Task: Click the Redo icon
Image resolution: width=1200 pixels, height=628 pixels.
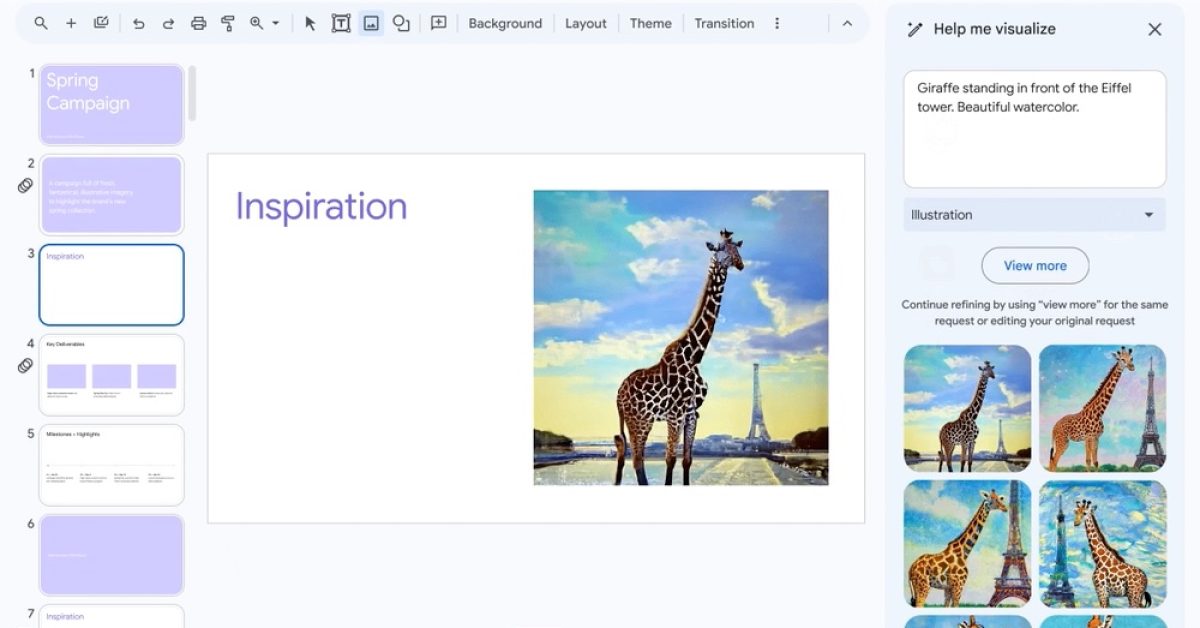Action: coord(168,22)
